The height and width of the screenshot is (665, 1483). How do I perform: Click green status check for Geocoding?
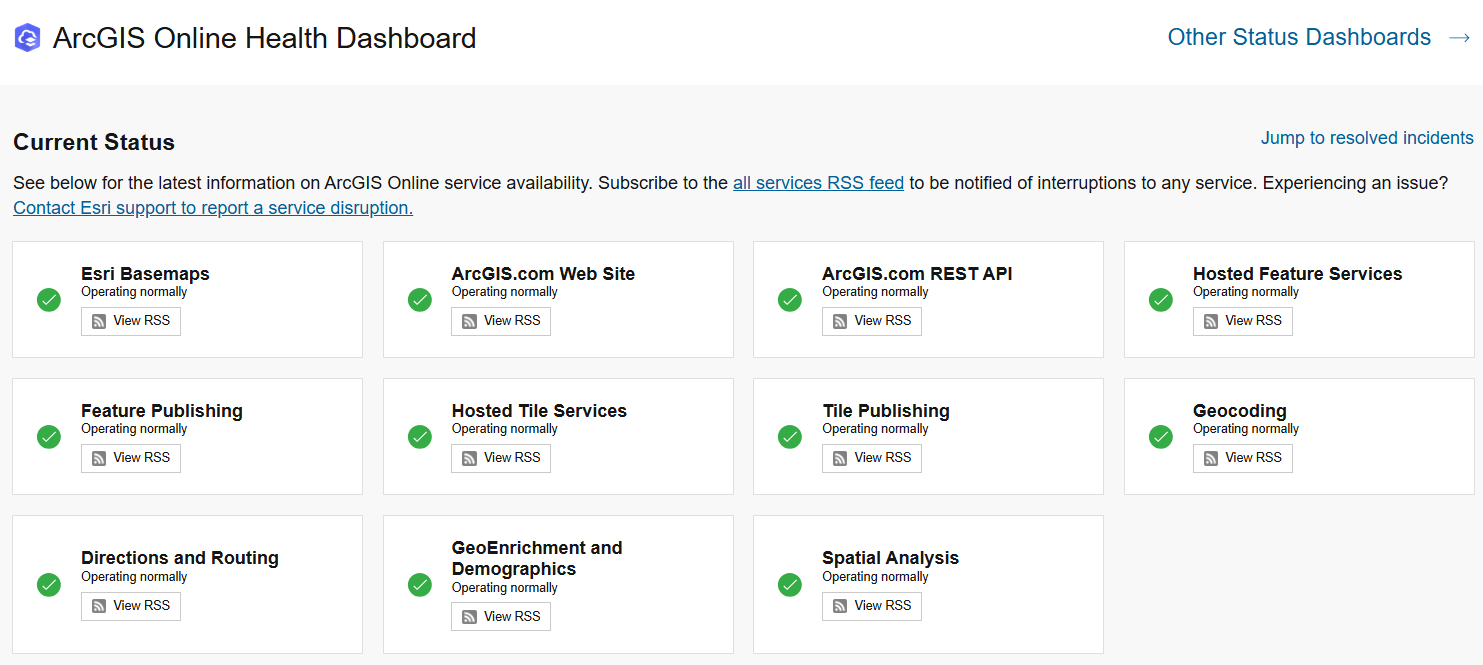point(1161,436)
